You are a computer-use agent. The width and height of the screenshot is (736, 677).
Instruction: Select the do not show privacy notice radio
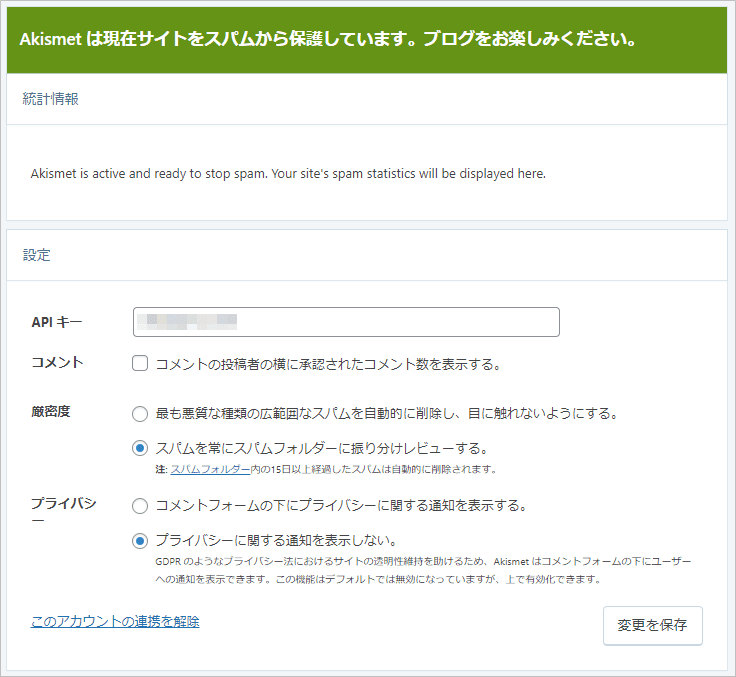pyautogui.click(x=141, y=541)
